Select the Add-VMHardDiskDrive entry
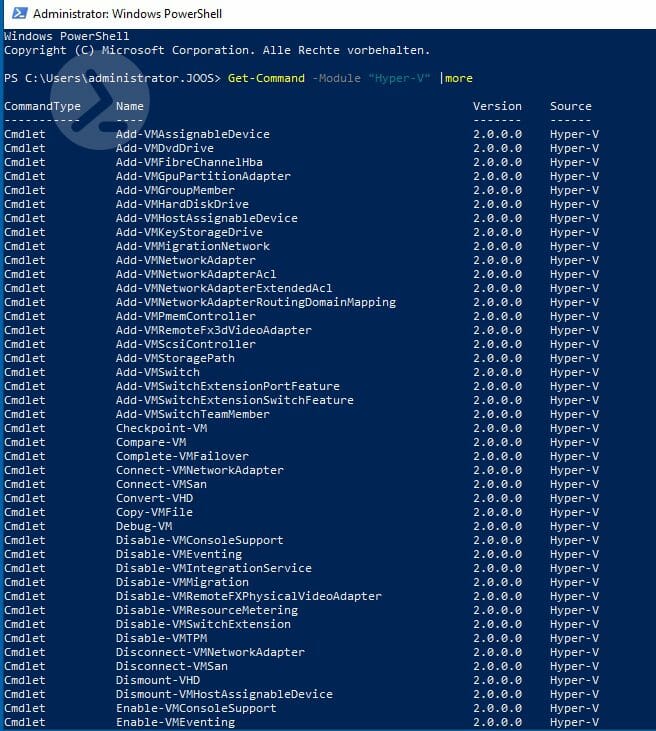This screenshot has width=656, height=731. (182, 204)
